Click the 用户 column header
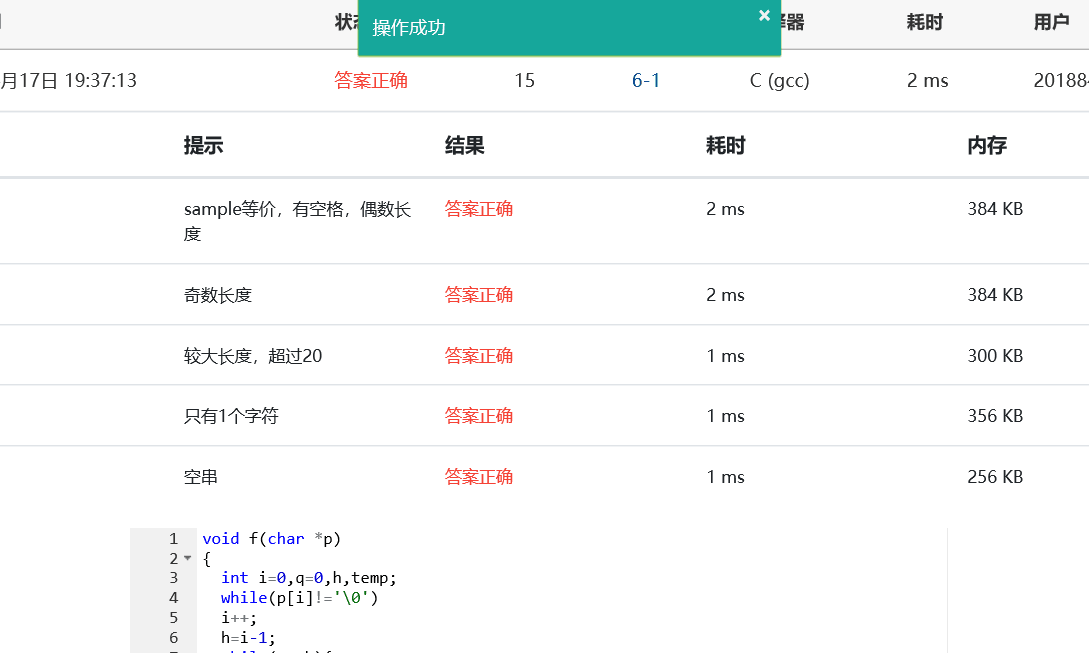The image size is (1089, 653). tap(1051, 22)
